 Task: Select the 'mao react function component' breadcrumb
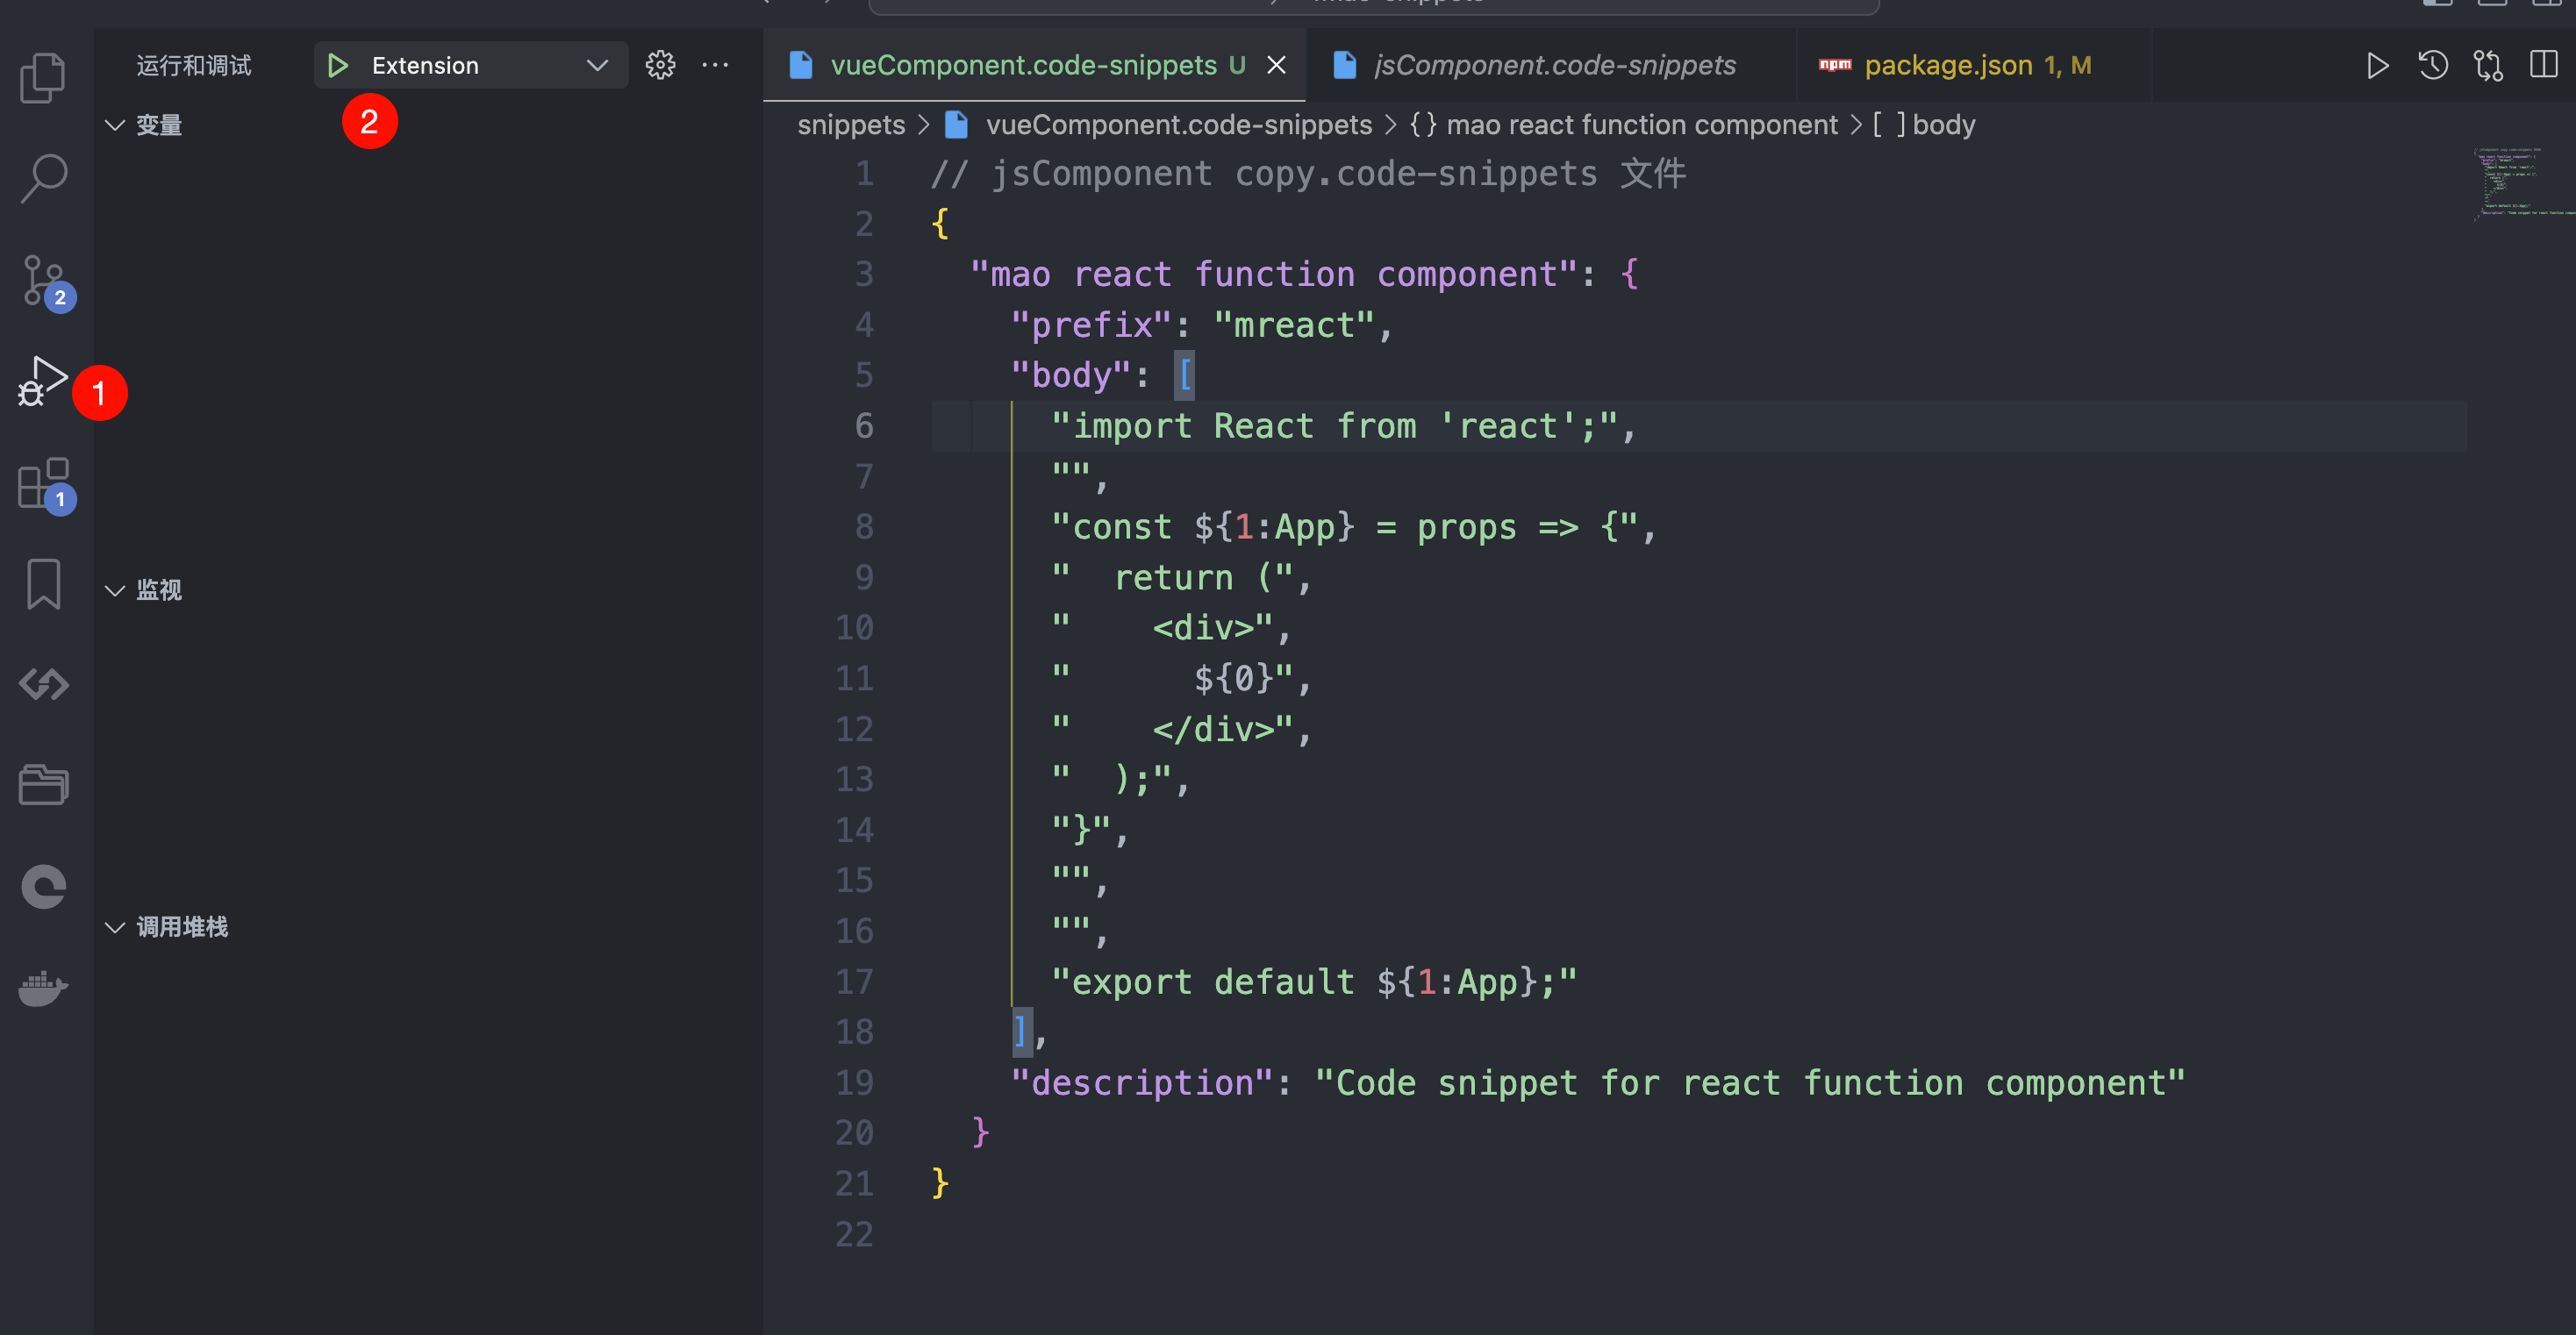(x=1641, y=125)
